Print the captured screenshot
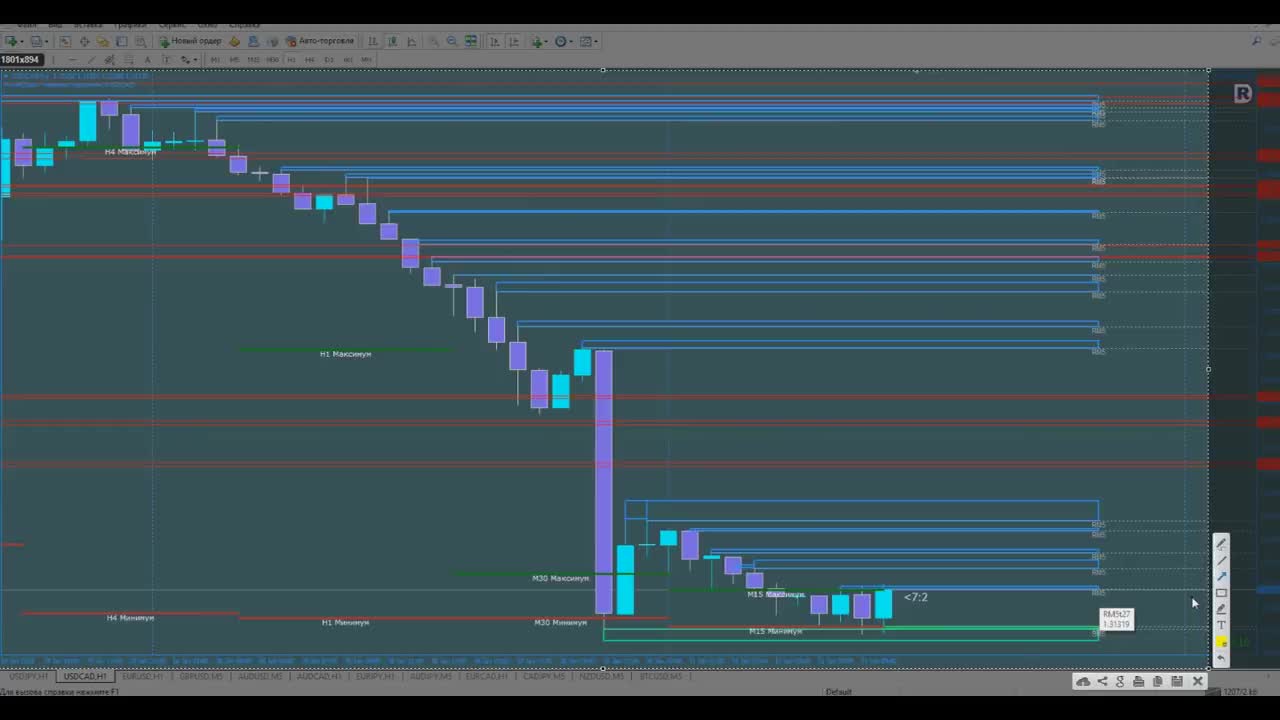This screenshot has height=720, width=1280. [1139, 681]
